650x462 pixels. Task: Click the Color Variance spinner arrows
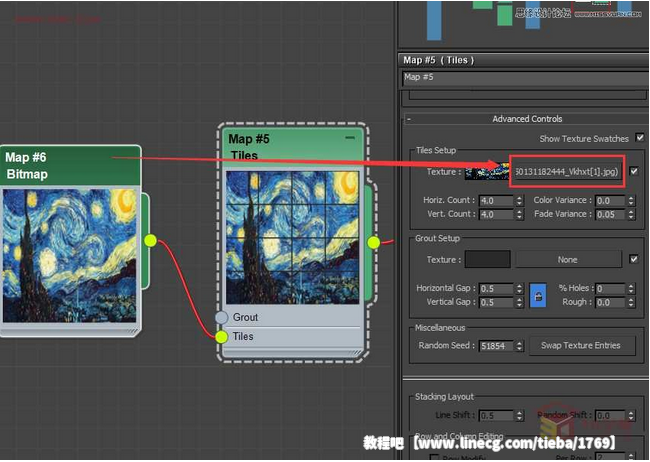tap(631, 201)
